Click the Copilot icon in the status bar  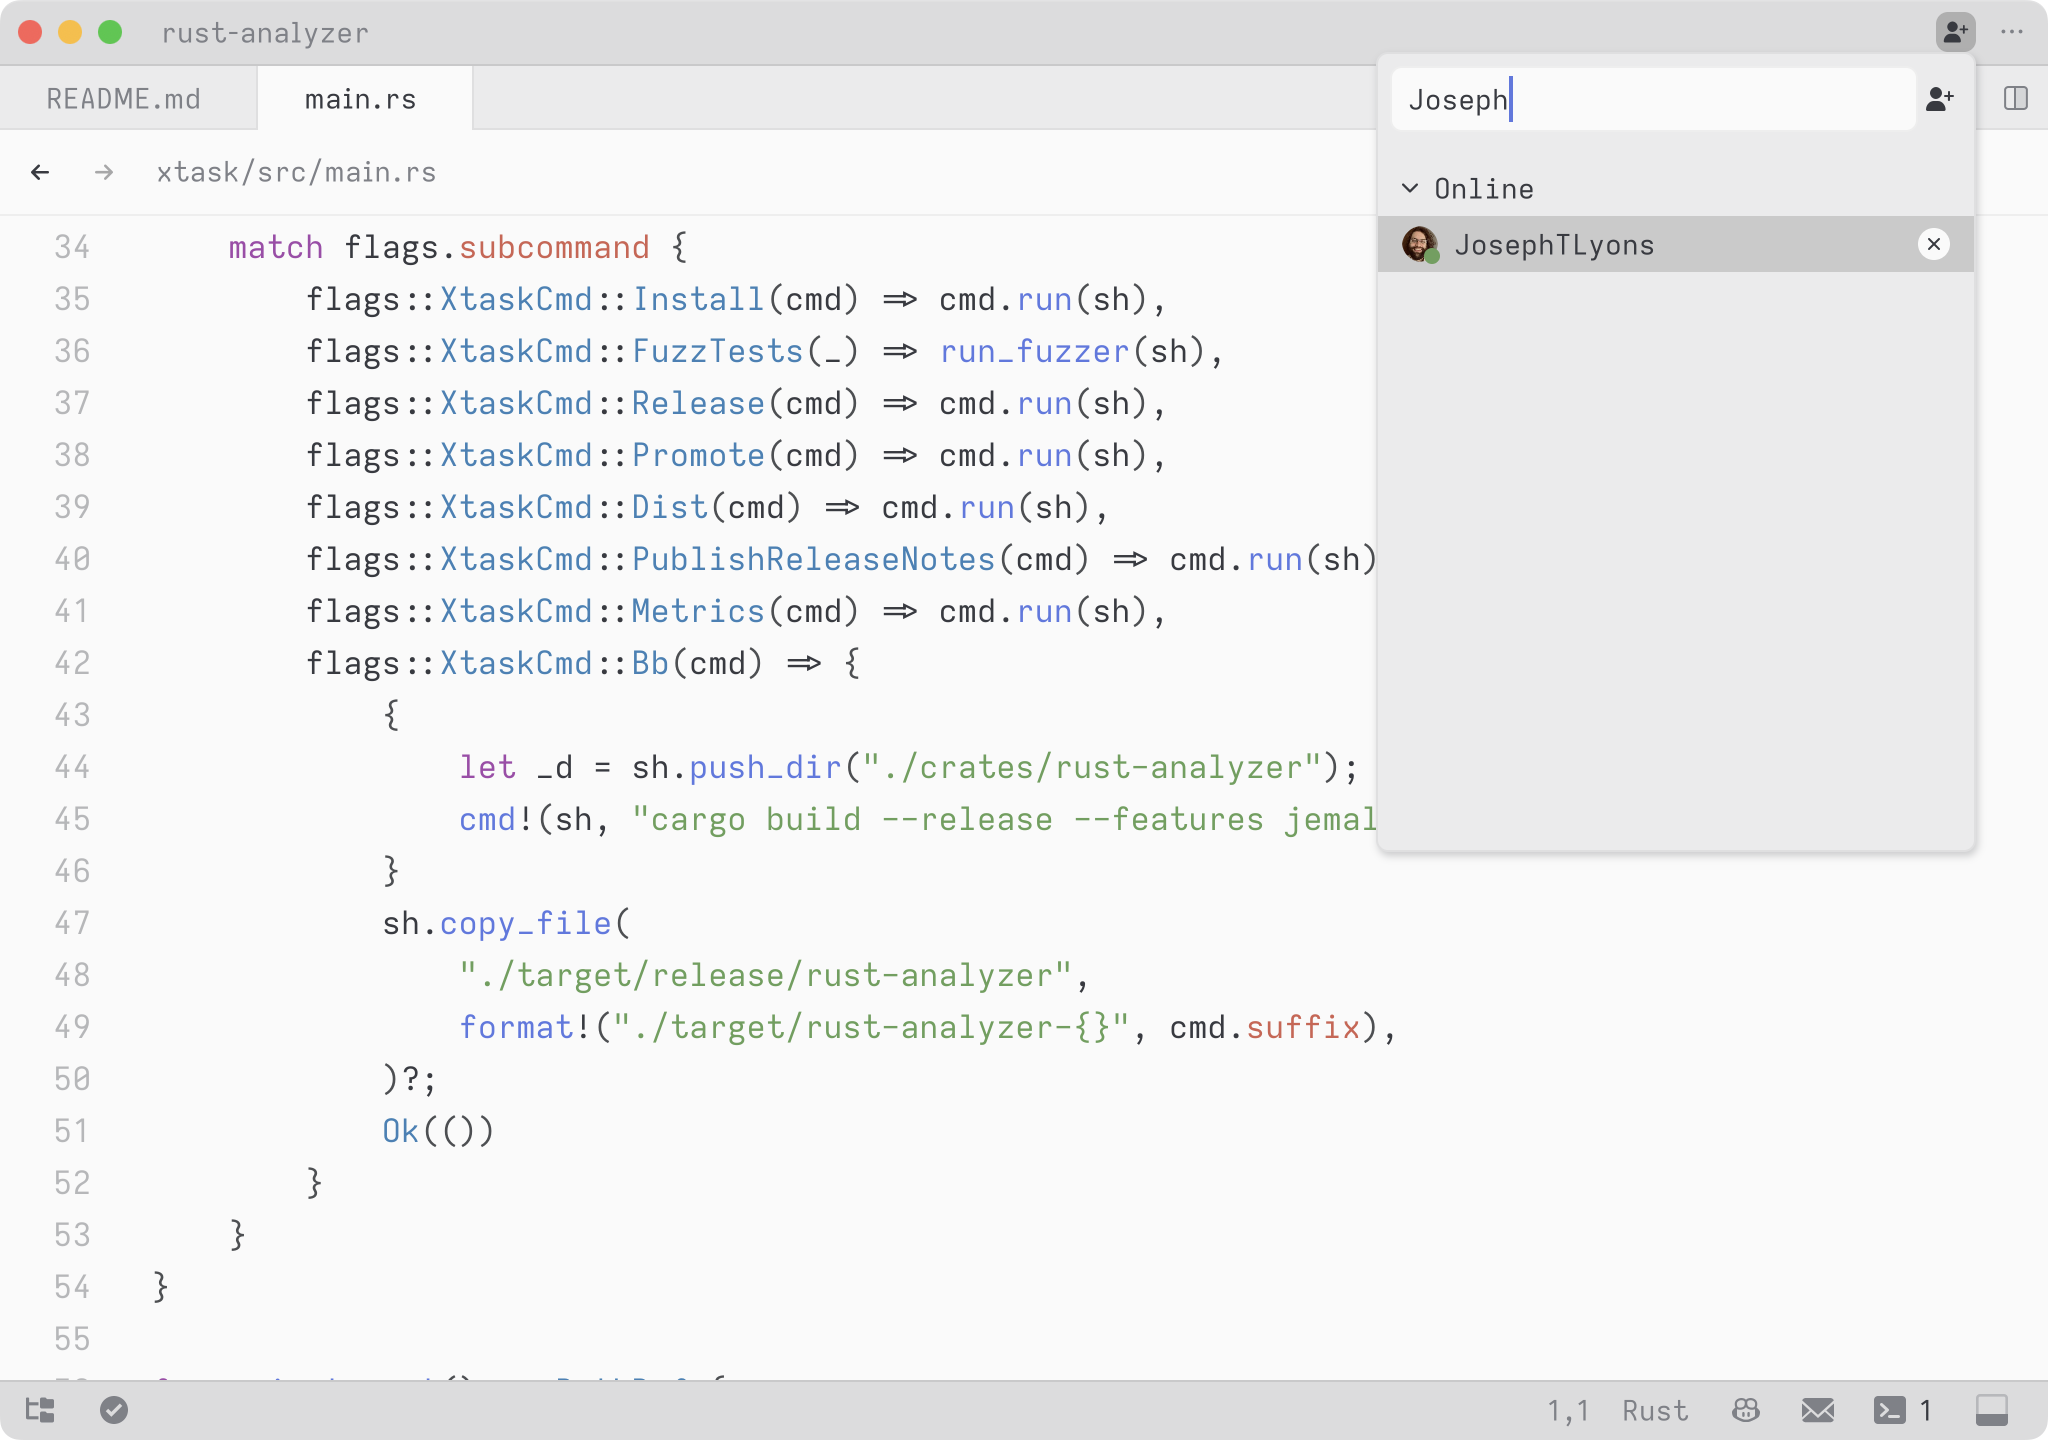tap(1746, 1410)
